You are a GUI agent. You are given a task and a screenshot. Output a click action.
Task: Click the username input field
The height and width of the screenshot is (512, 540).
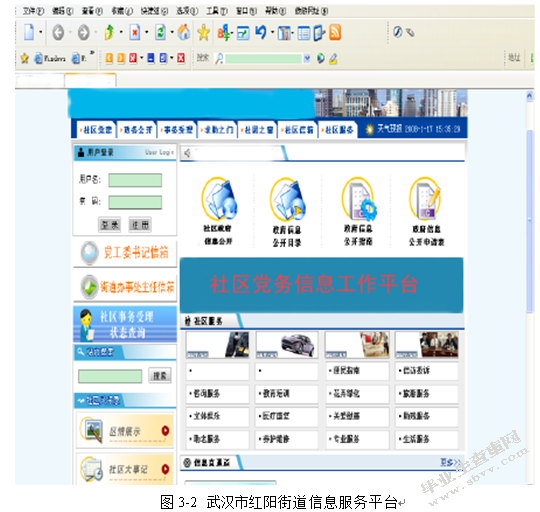135,180
